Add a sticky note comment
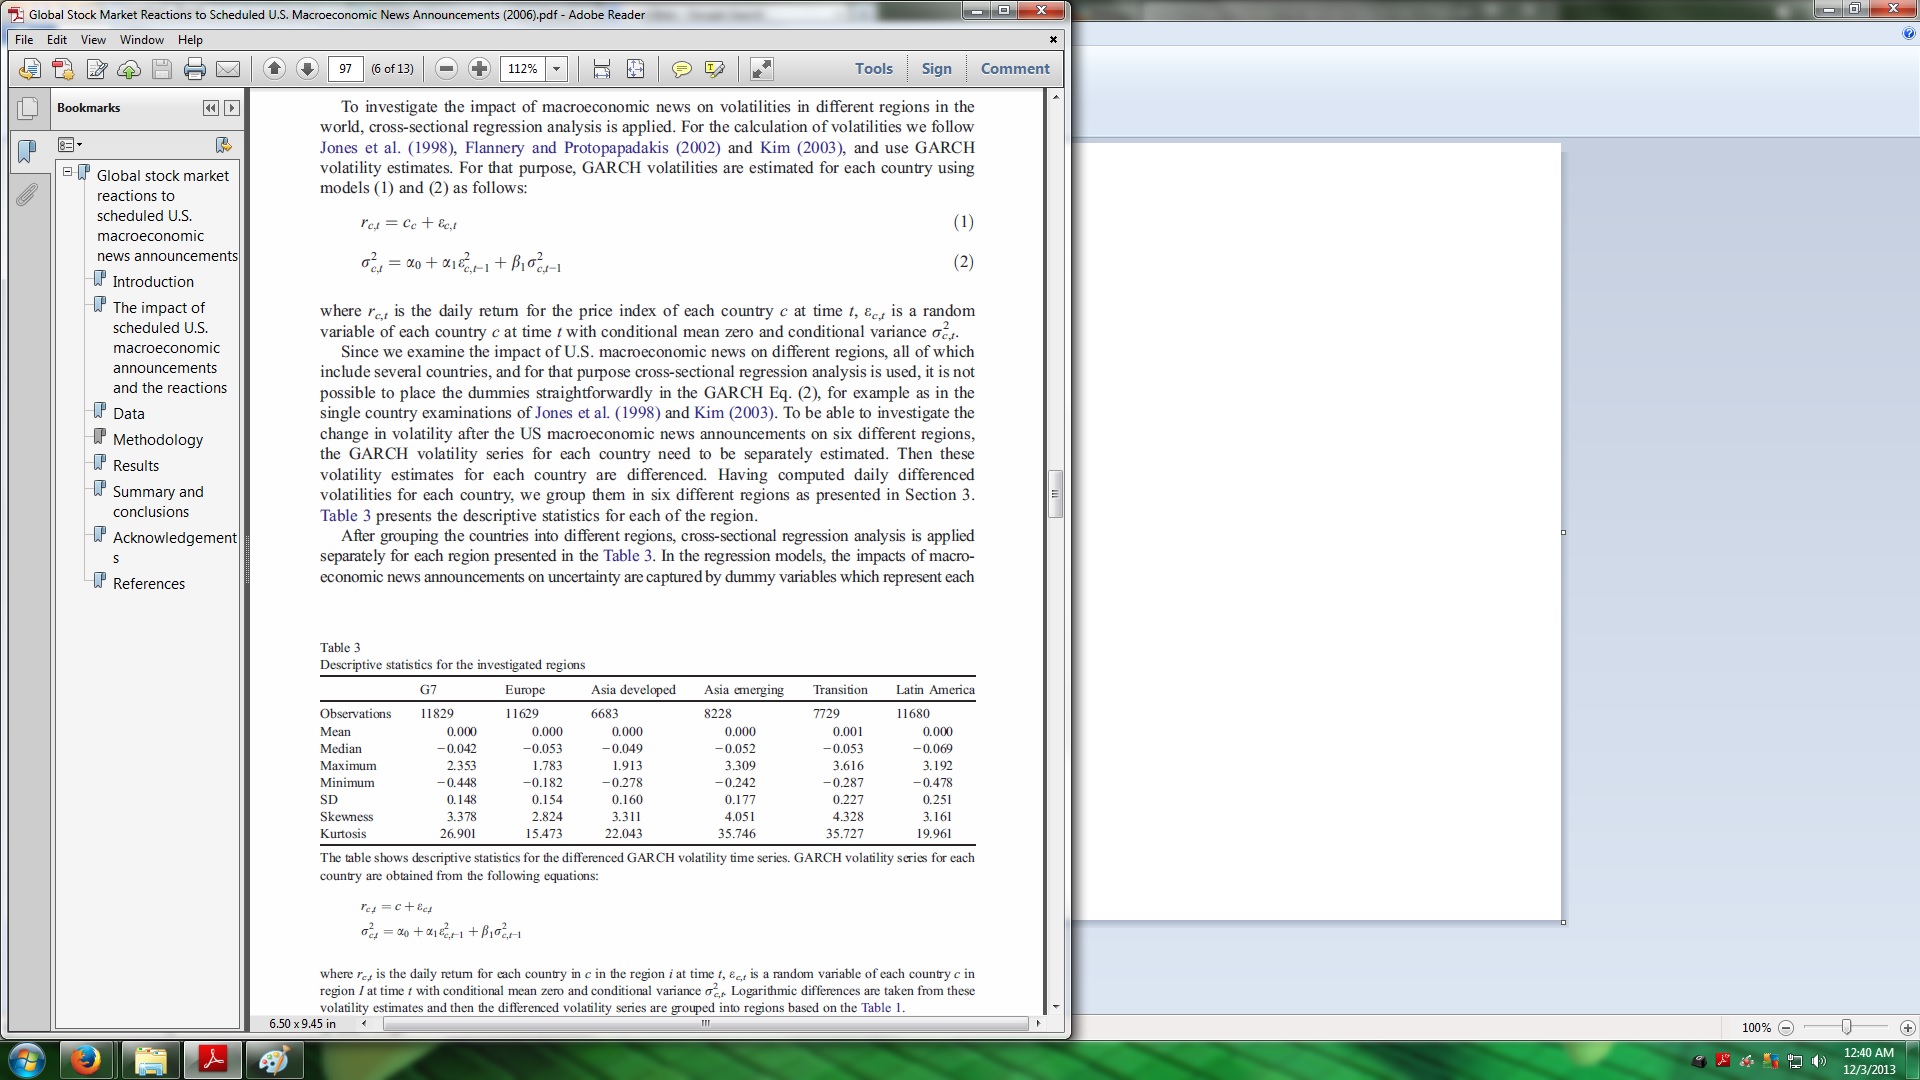Image resolution: width=1920 pixels, height=1080 pixels. (x=681, y=69)
